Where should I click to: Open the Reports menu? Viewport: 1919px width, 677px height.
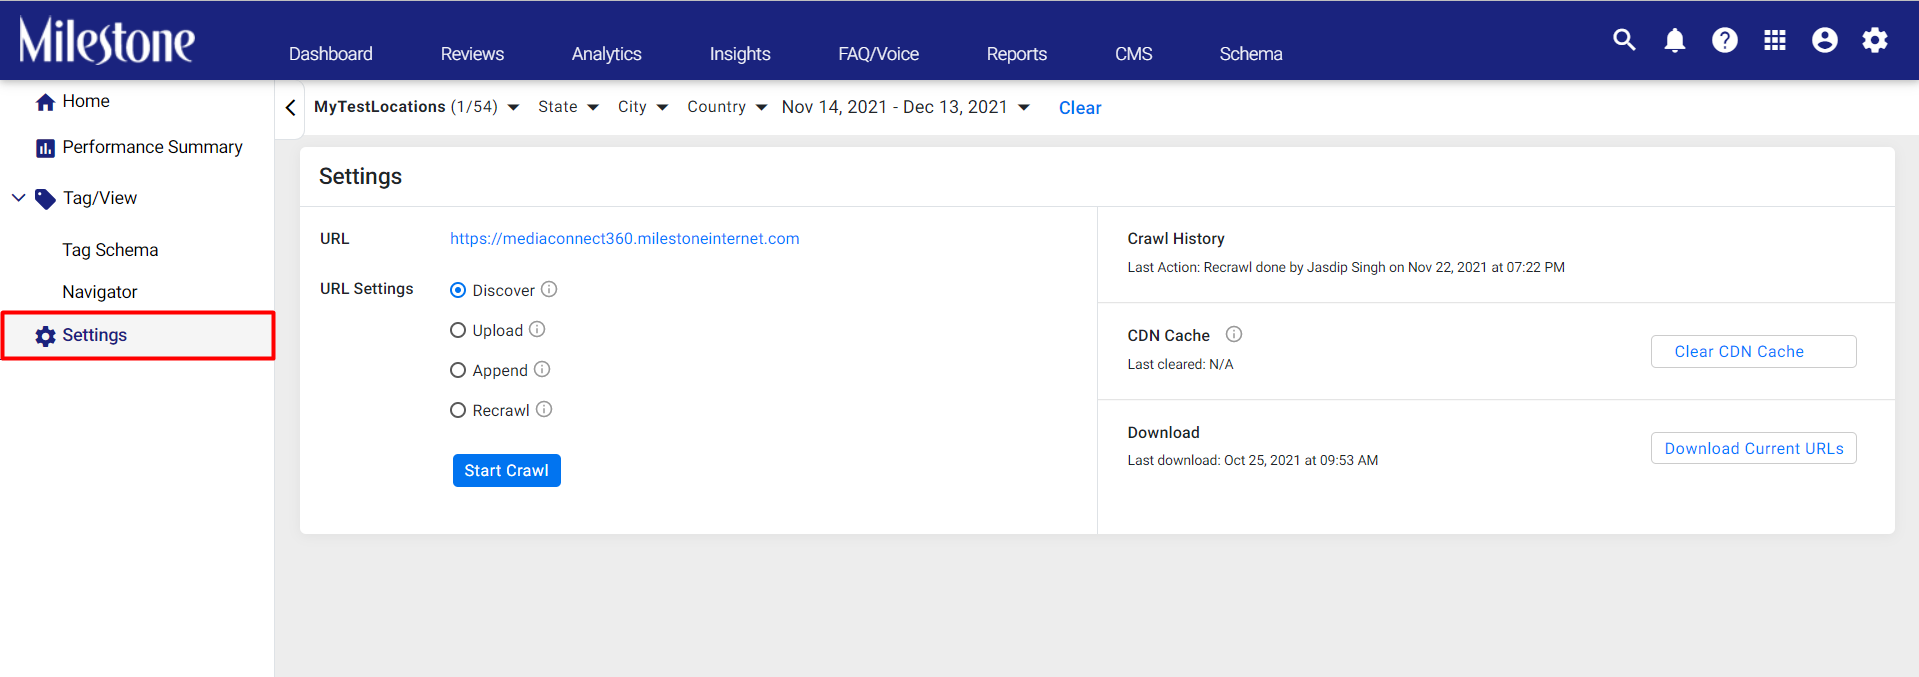tap(1017, 54)
